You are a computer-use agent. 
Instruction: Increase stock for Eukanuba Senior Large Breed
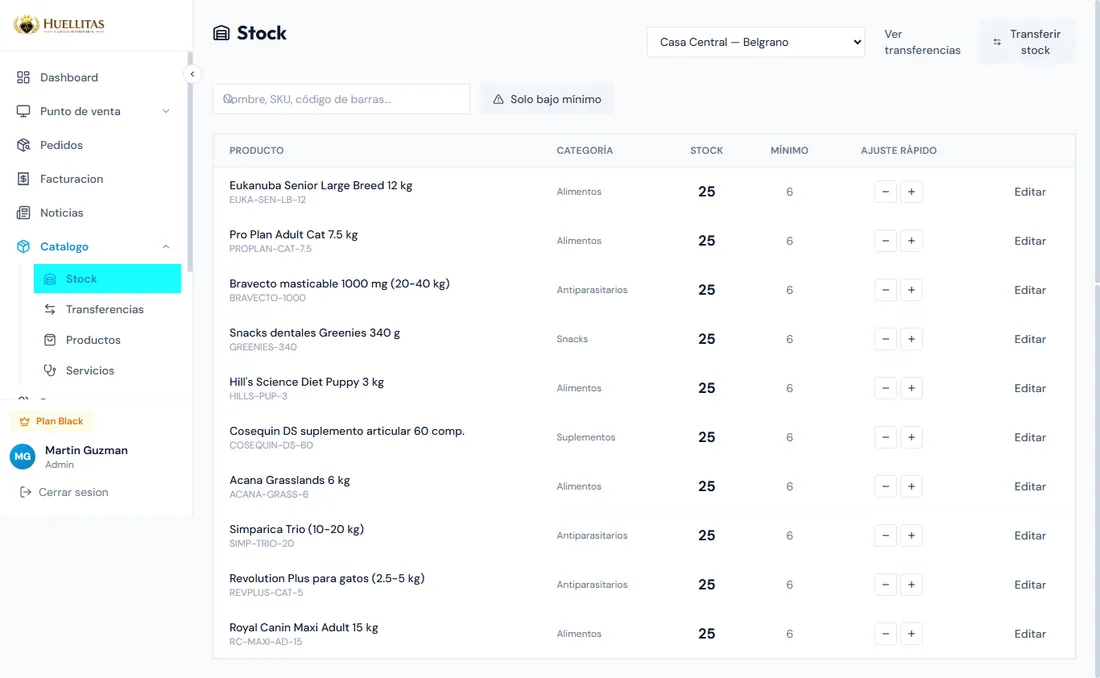(911, 192)
